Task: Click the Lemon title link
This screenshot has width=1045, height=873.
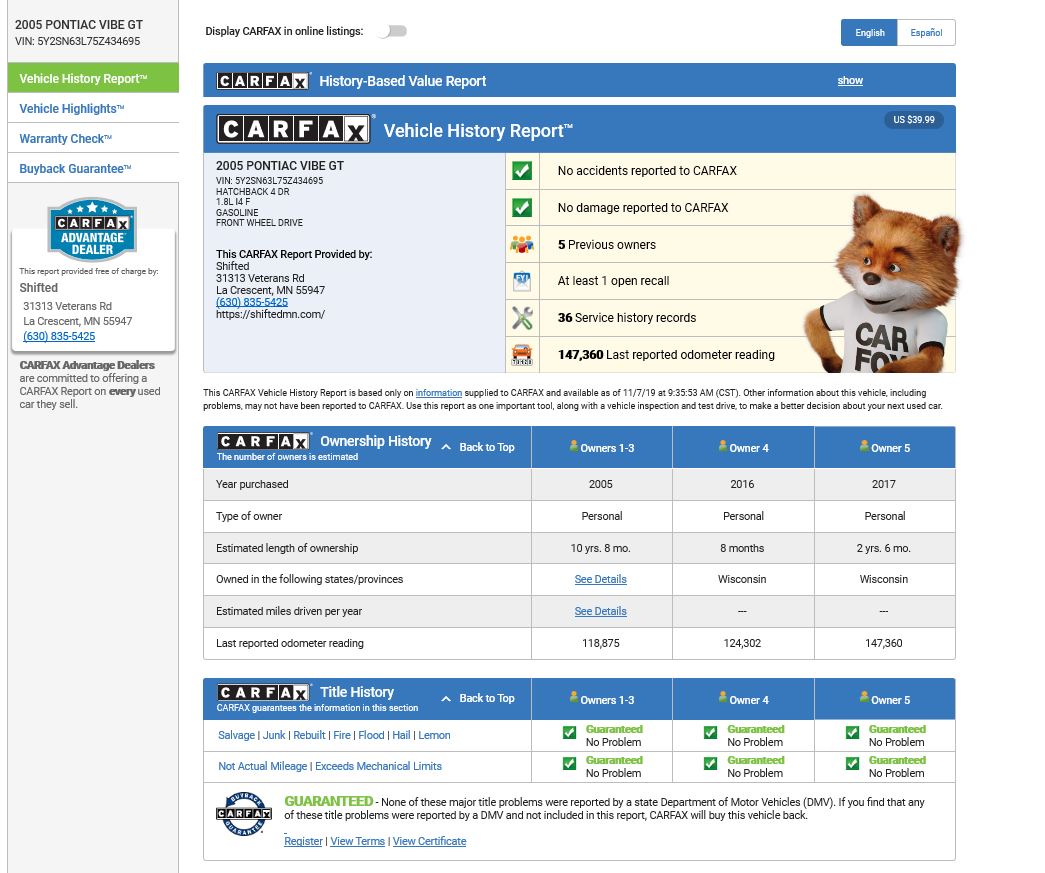Action: click(435, 735)
